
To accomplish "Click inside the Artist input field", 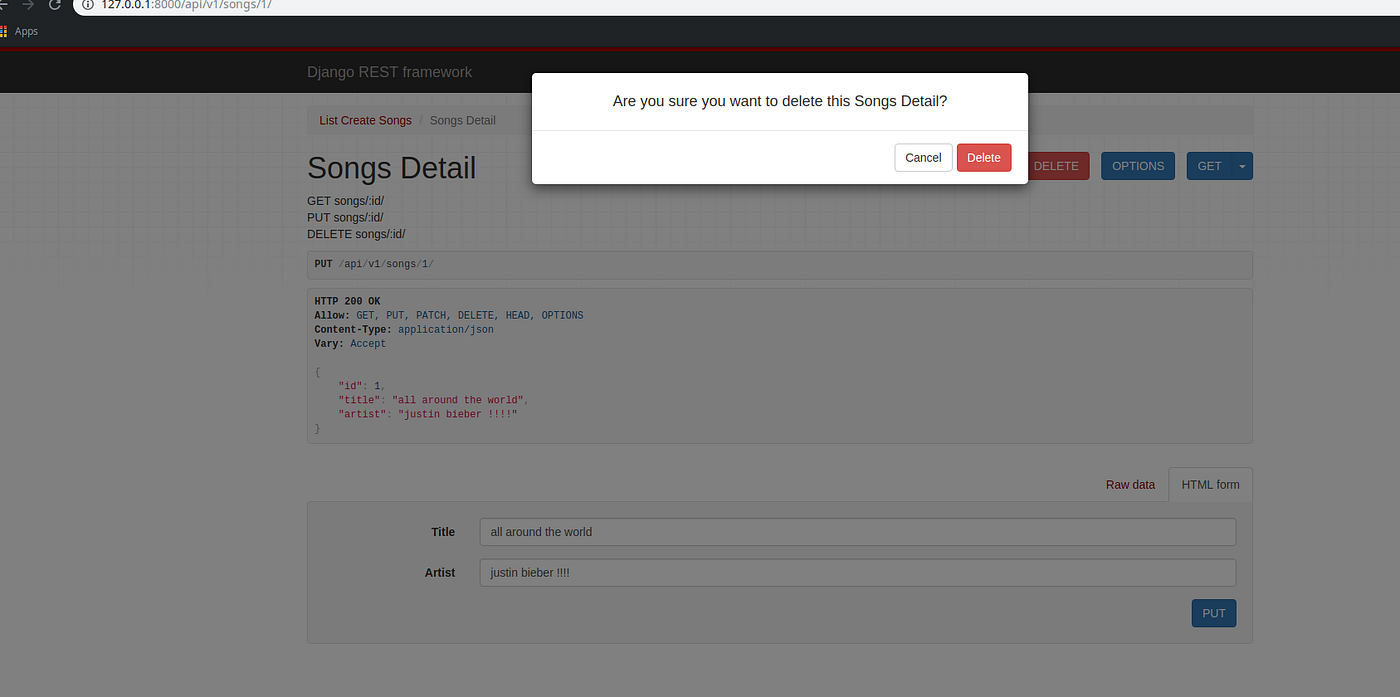I will tap(856, 572).
